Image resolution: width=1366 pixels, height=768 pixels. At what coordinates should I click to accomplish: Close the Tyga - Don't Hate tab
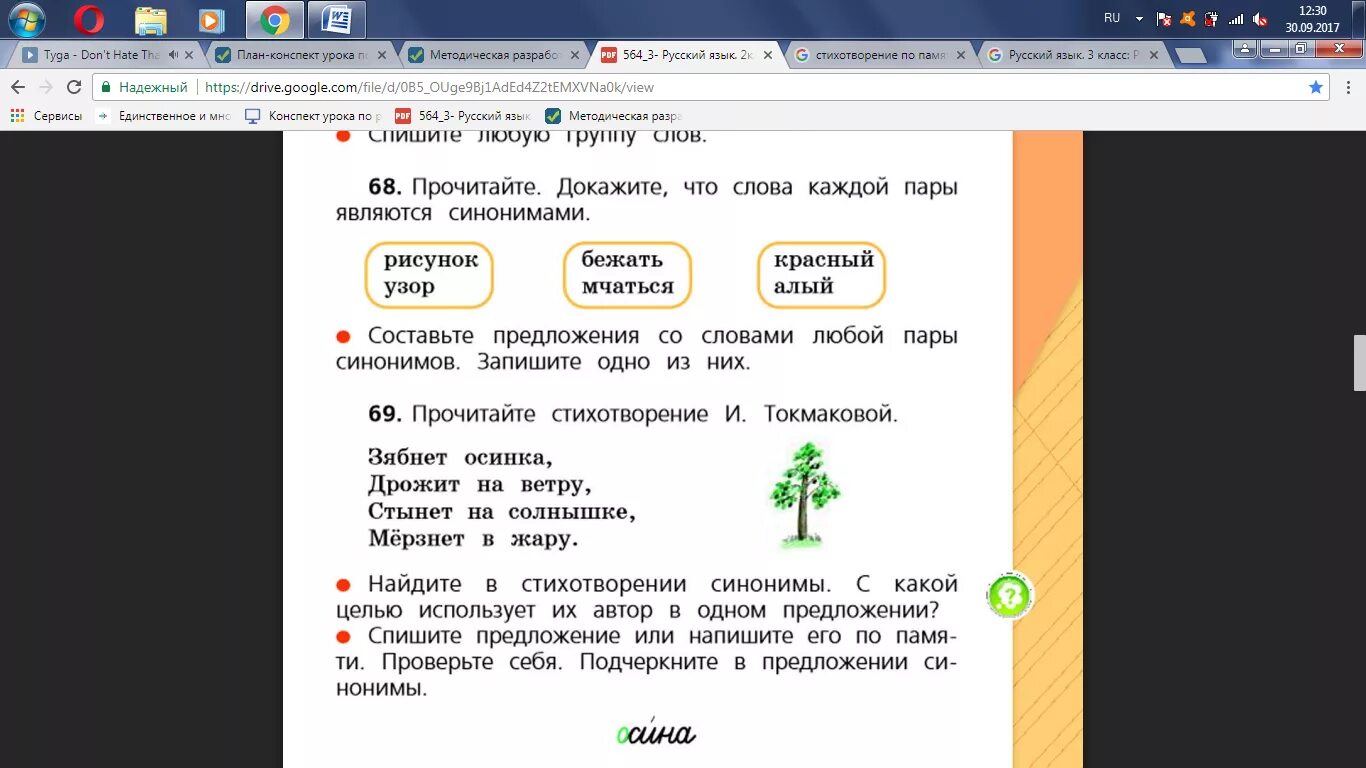coord(189,55)
